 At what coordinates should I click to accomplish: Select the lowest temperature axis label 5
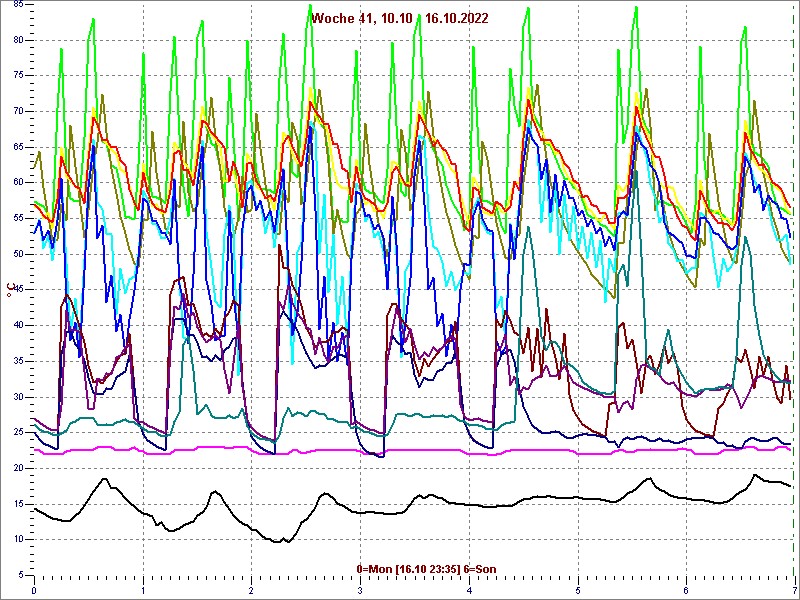(20, 576)
